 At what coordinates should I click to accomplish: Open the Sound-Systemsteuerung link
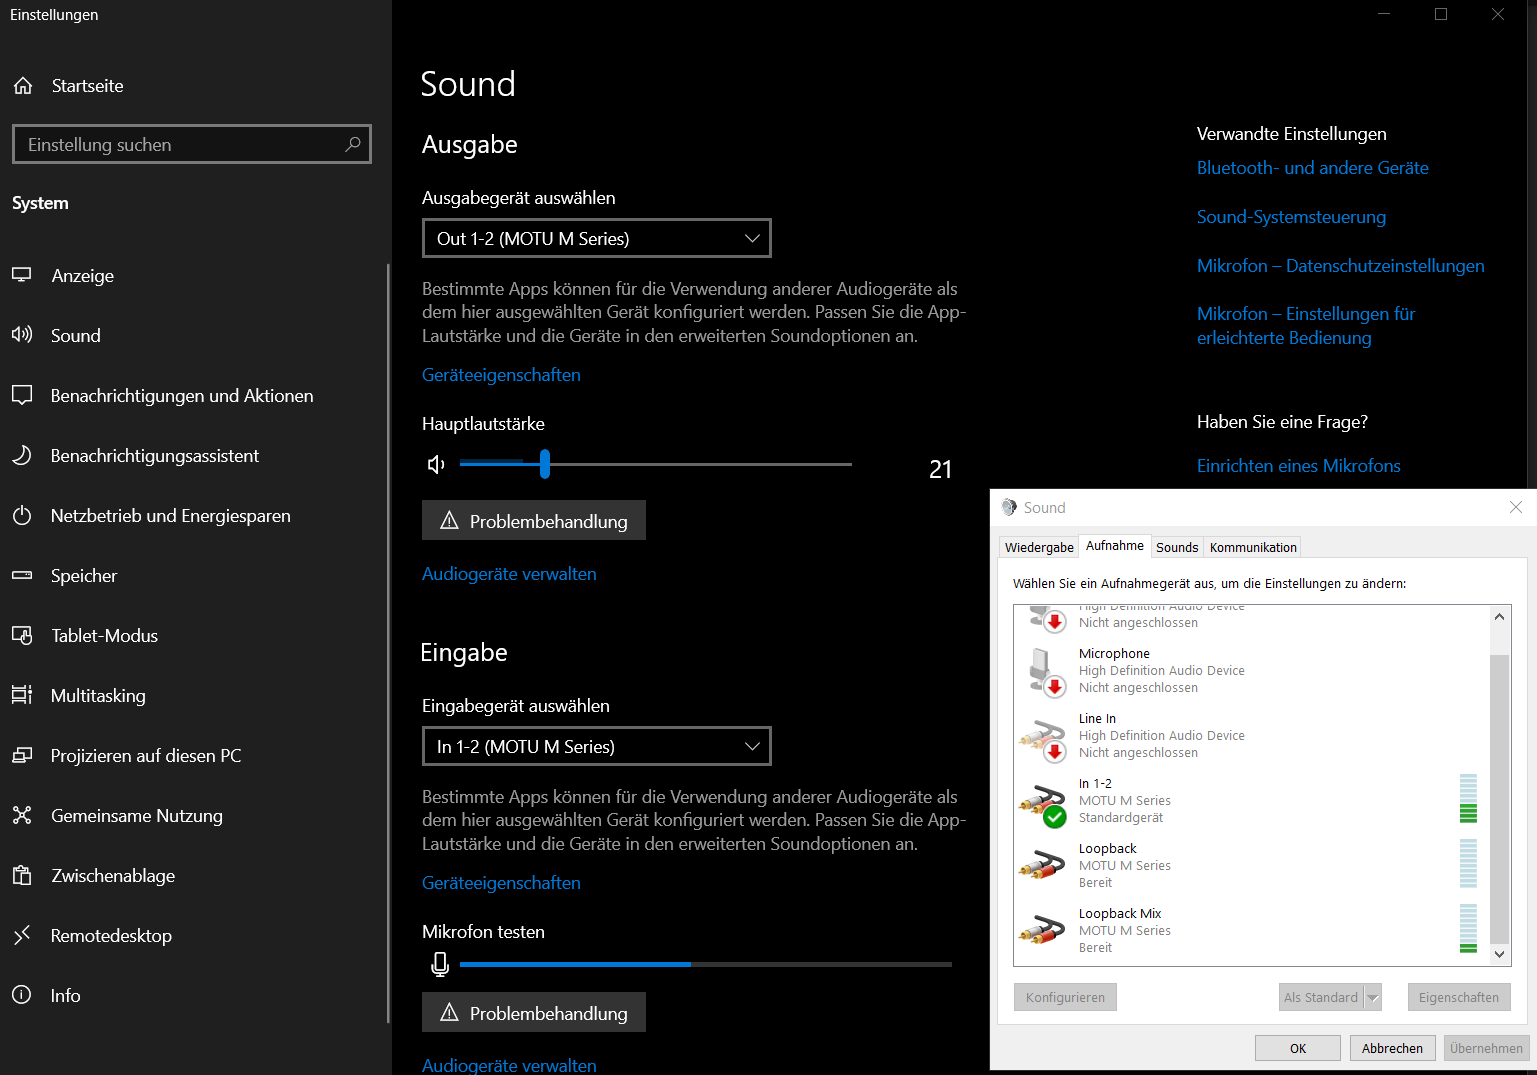(1291, 217)
